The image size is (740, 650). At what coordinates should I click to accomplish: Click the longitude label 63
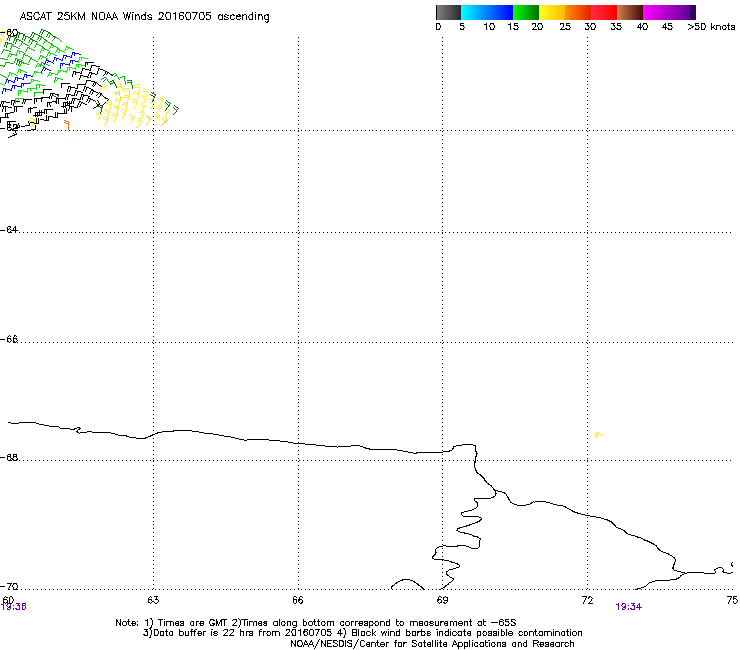(153, 600)
